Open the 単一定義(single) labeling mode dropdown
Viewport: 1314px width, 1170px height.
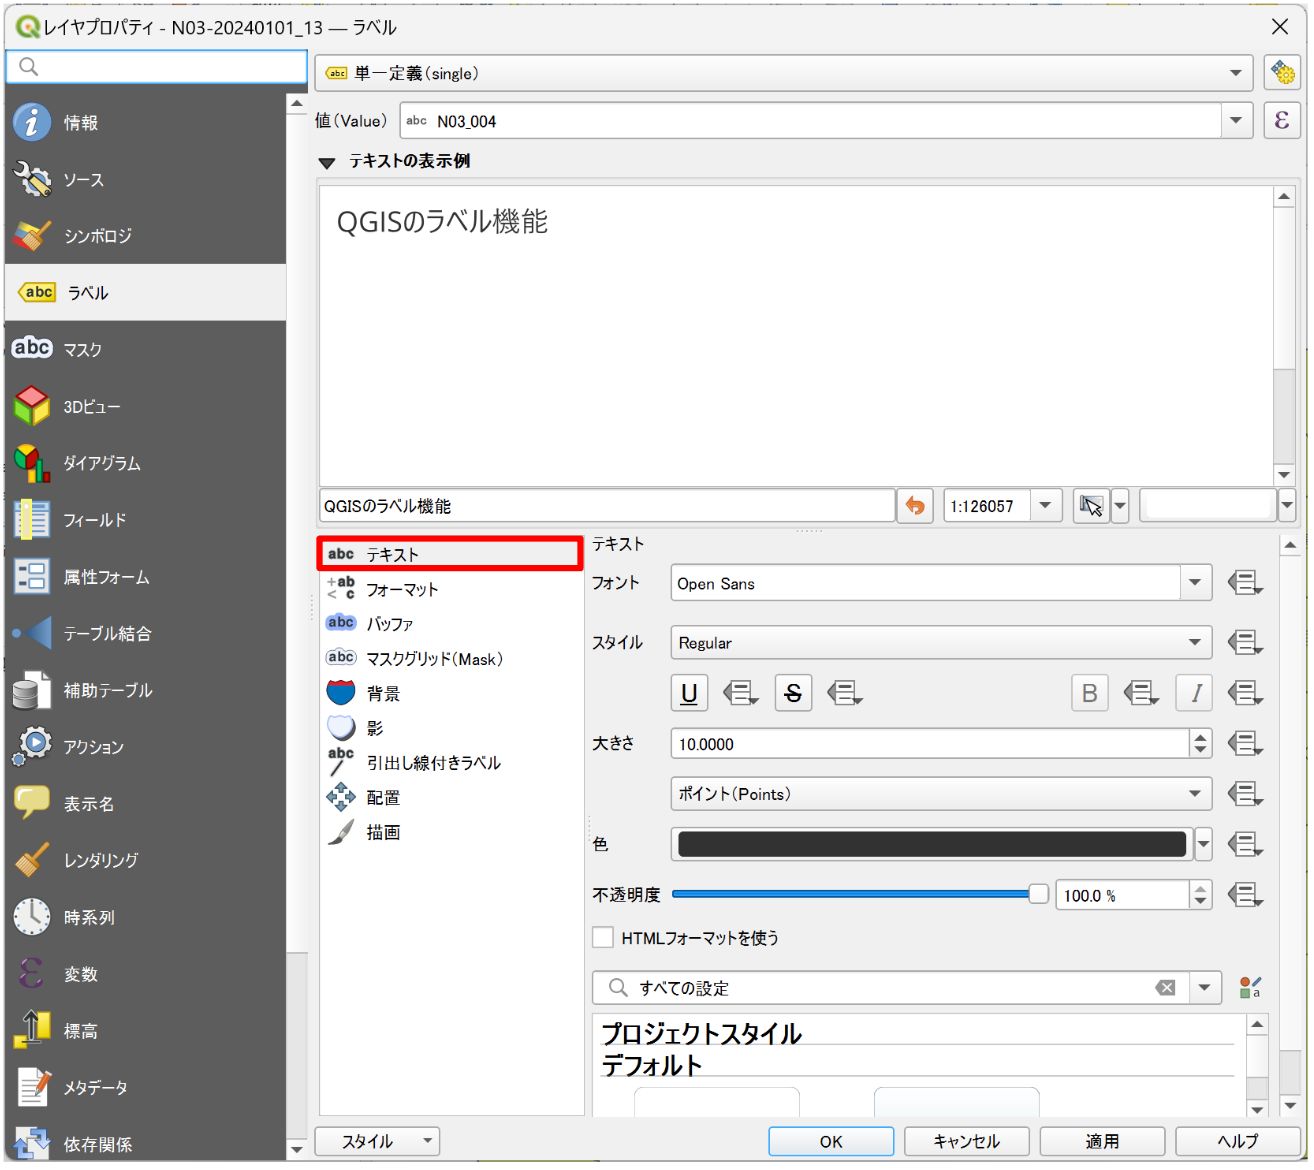point(784,73)
